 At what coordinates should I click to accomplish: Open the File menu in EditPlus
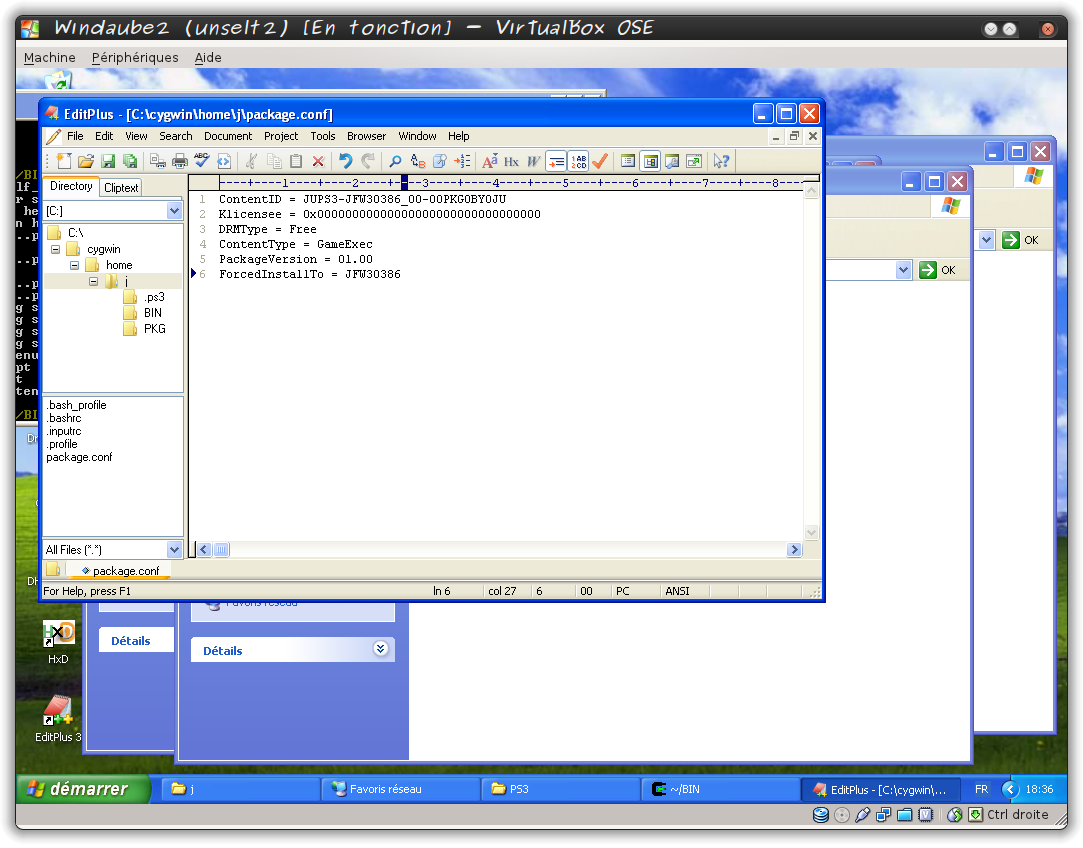pyautogui.click(x=75, y=136)
